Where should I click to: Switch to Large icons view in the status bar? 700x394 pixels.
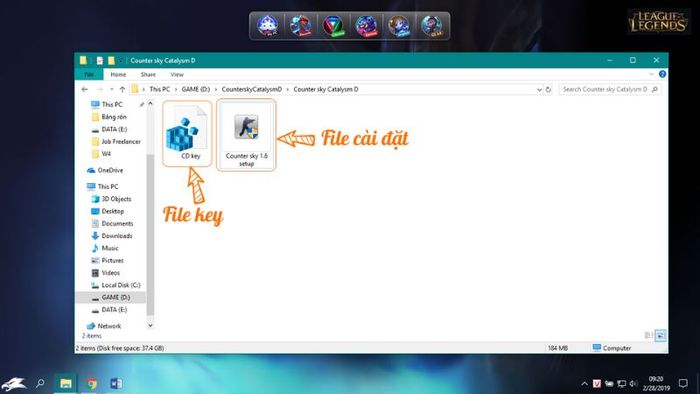click(x=660, y=335)
